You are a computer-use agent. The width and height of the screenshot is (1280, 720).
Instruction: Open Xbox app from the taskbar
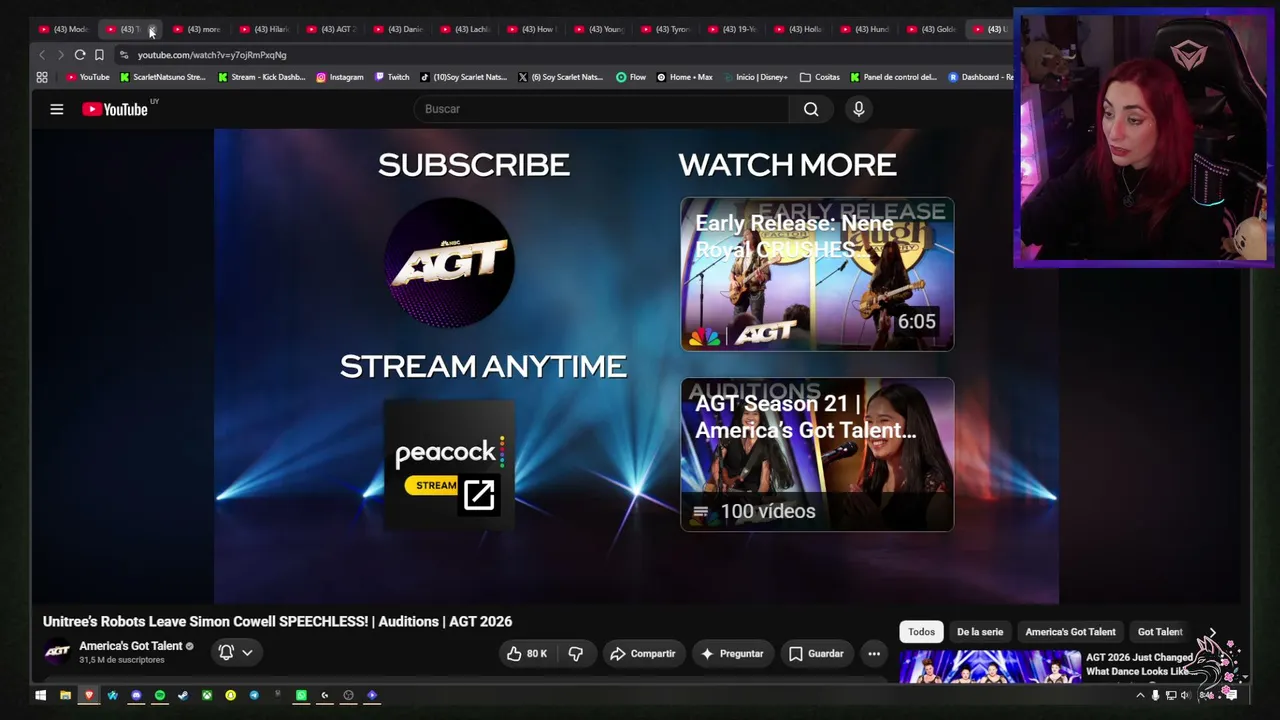click(207, 695)
